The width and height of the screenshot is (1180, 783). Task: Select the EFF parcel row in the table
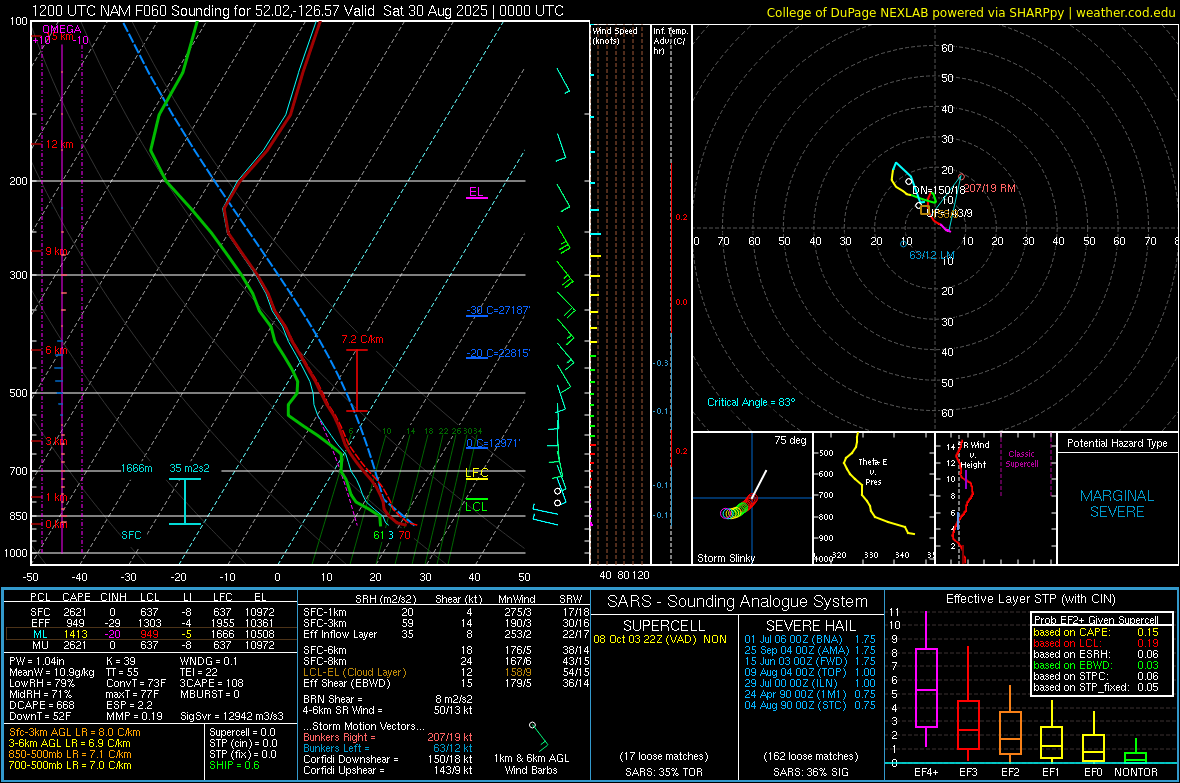151,623
